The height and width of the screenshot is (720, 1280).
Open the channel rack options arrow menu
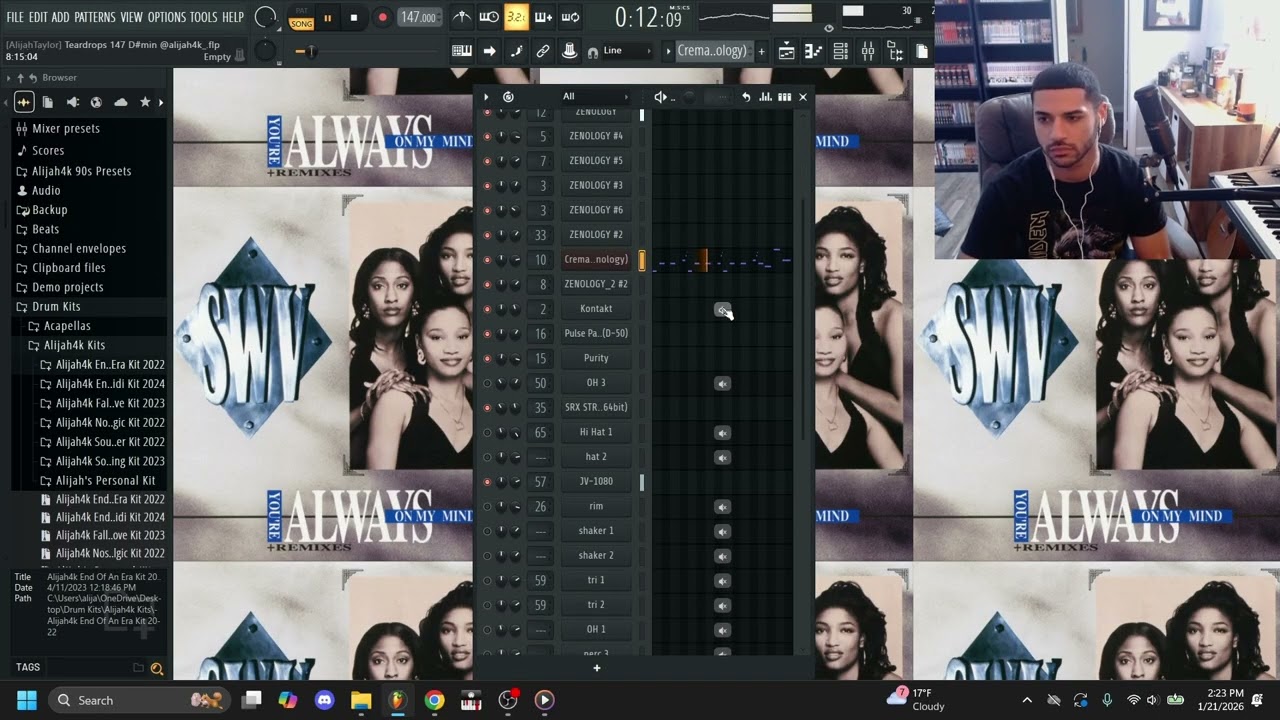click(x=486, y=97)
